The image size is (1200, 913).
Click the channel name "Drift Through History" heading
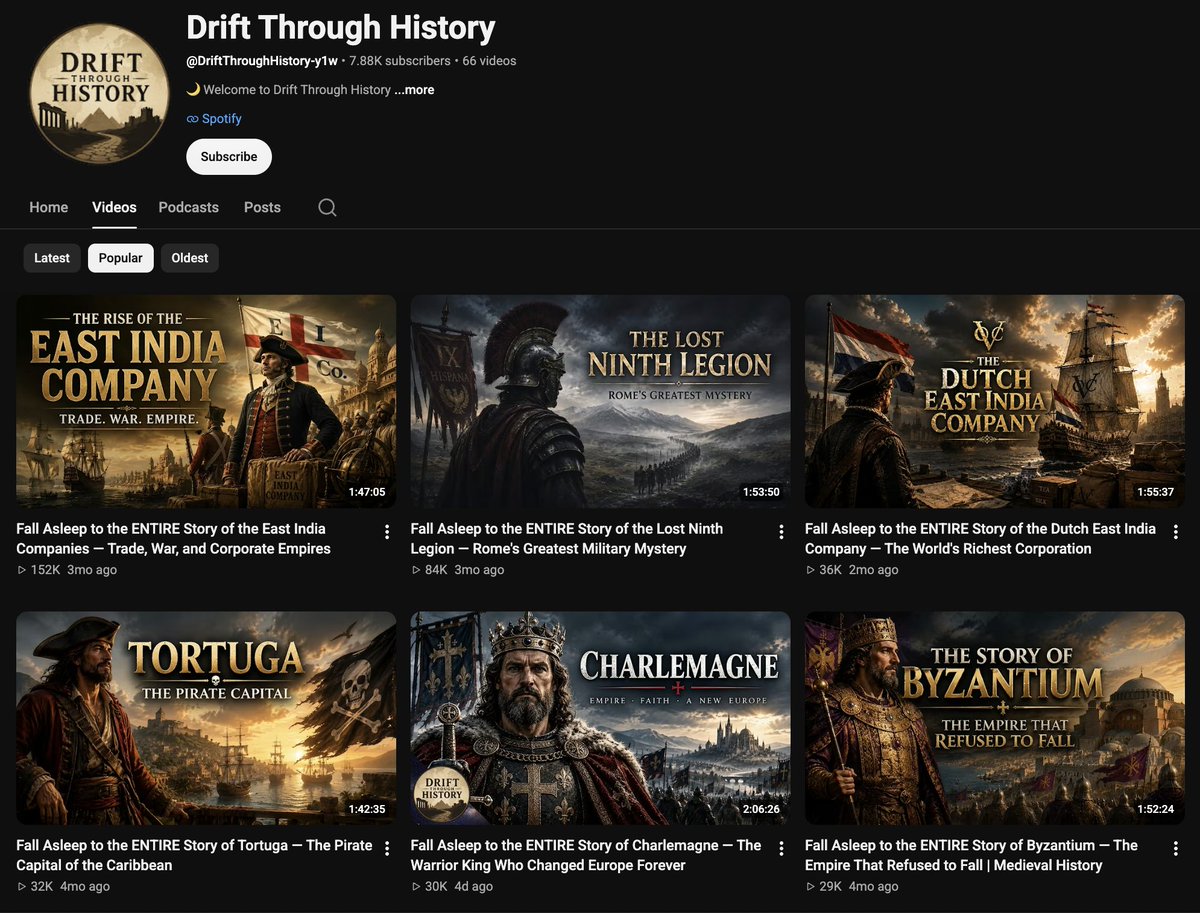341,28
